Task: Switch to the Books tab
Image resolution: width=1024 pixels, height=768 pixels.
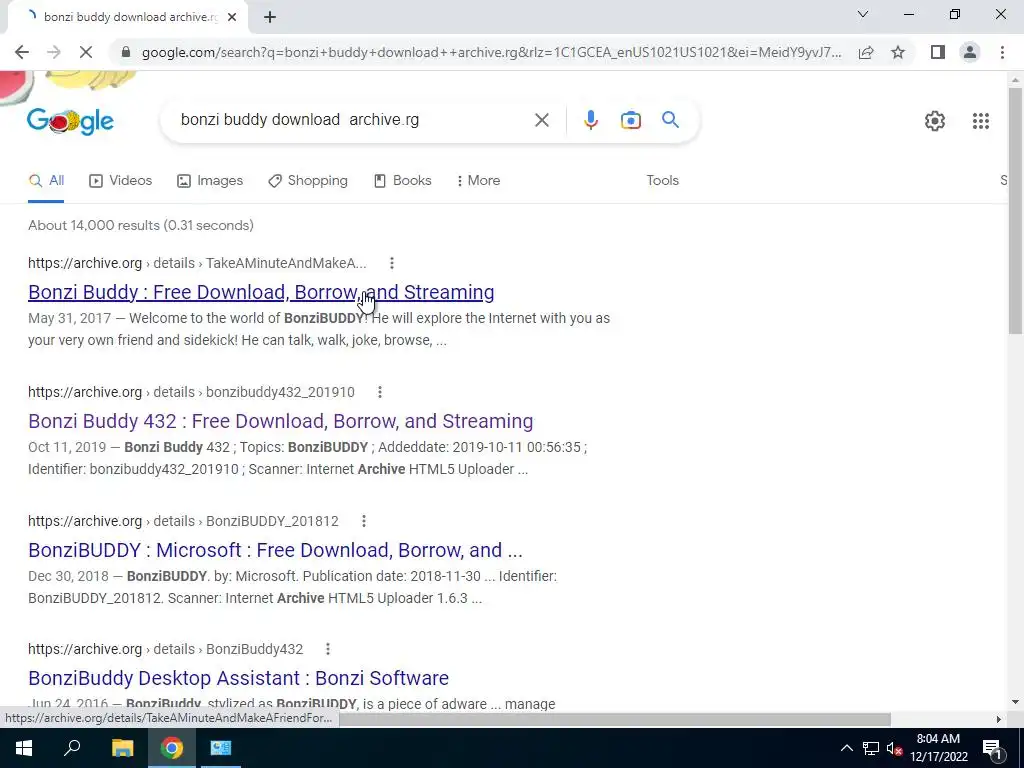Action: [x=402, y=180]
